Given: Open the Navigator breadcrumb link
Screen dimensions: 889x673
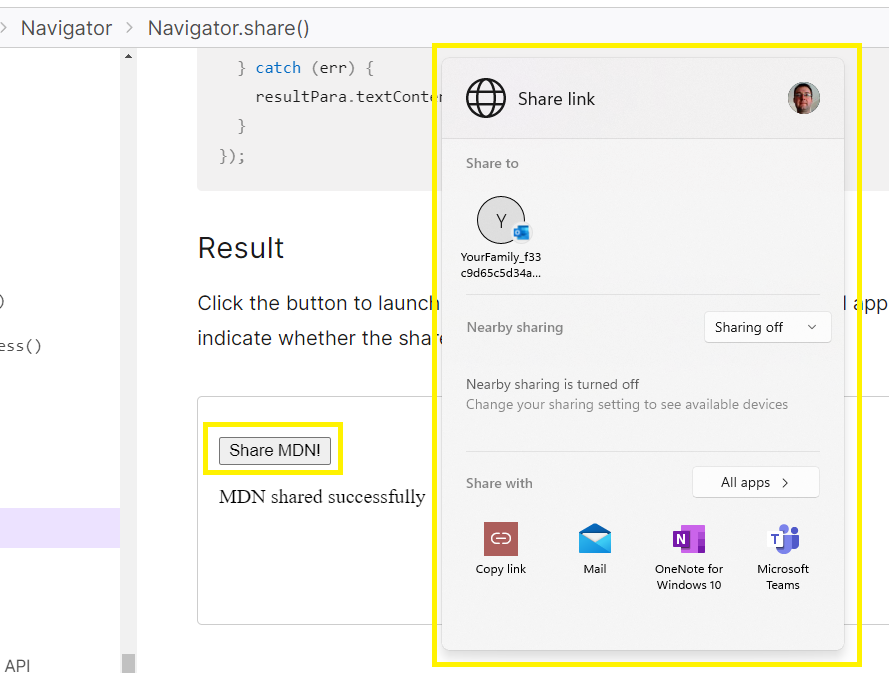Looking at the screenshot, I should click(66, 28).
